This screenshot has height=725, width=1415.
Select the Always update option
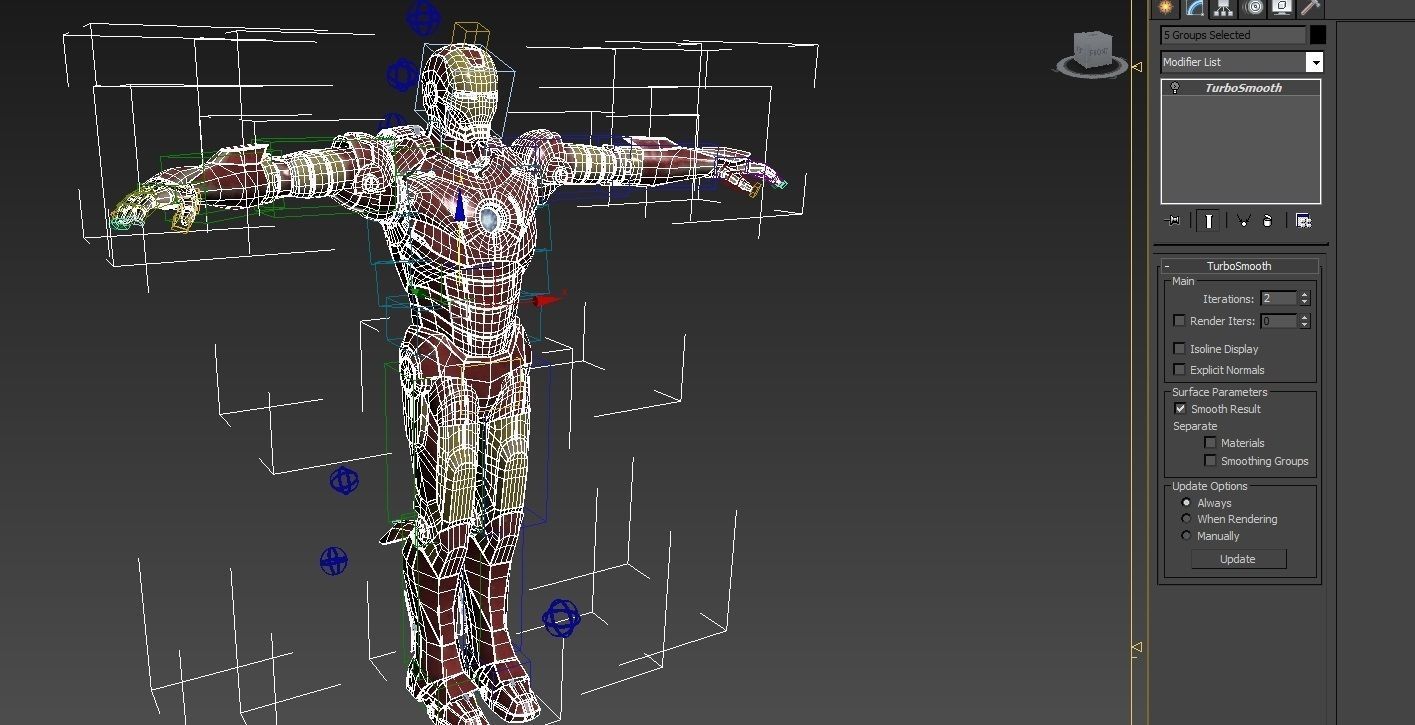pos(1186,502)
